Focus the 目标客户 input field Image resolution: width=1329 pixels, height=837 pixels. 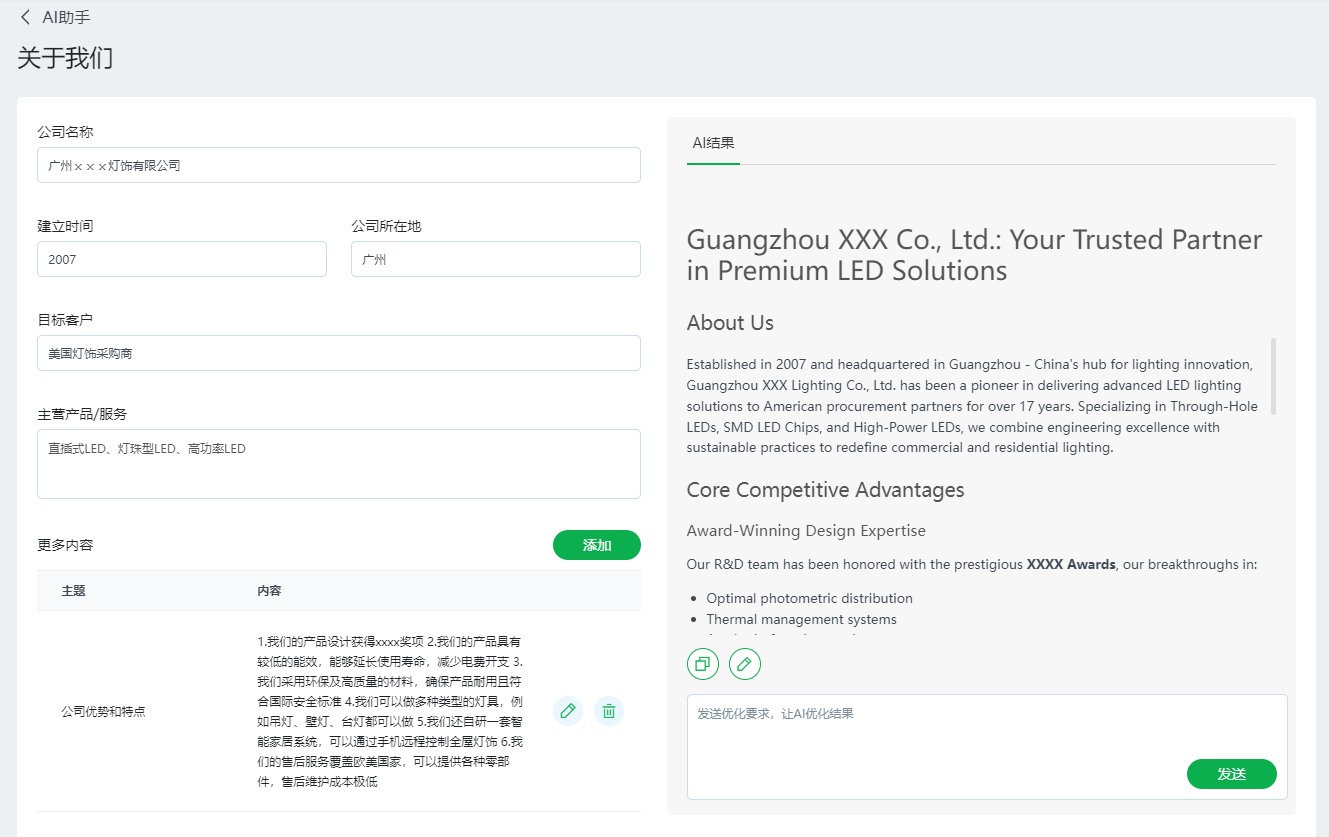point(339,353)
